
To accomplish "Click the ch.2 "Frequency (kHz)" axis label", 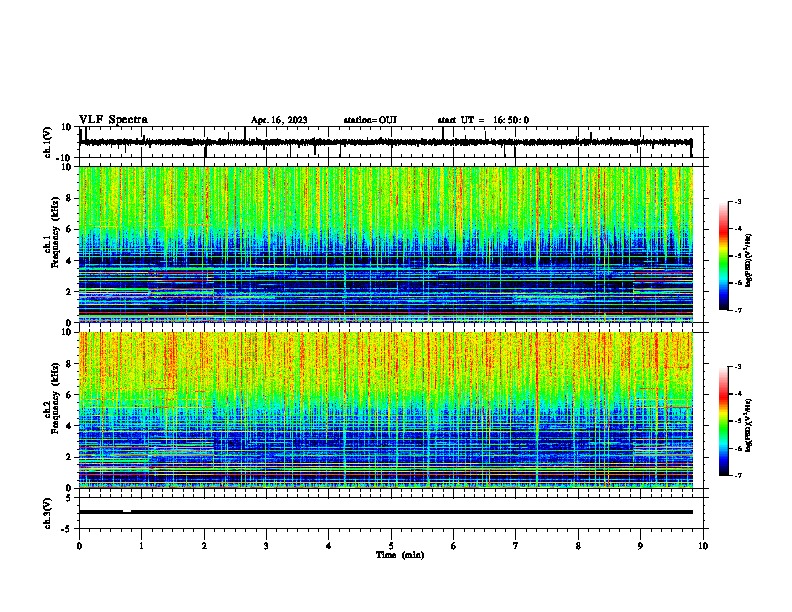I will (55, 398).
